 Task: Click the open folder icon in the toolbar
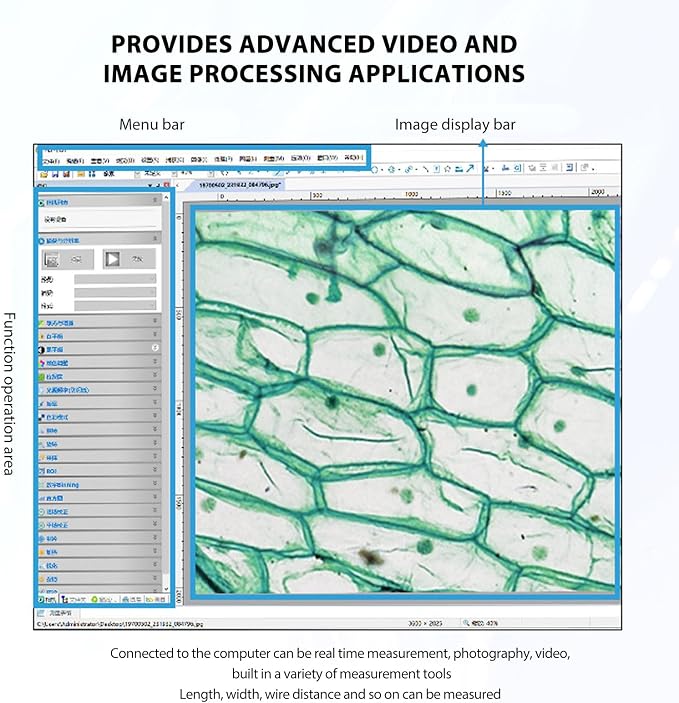pos(44,174)
